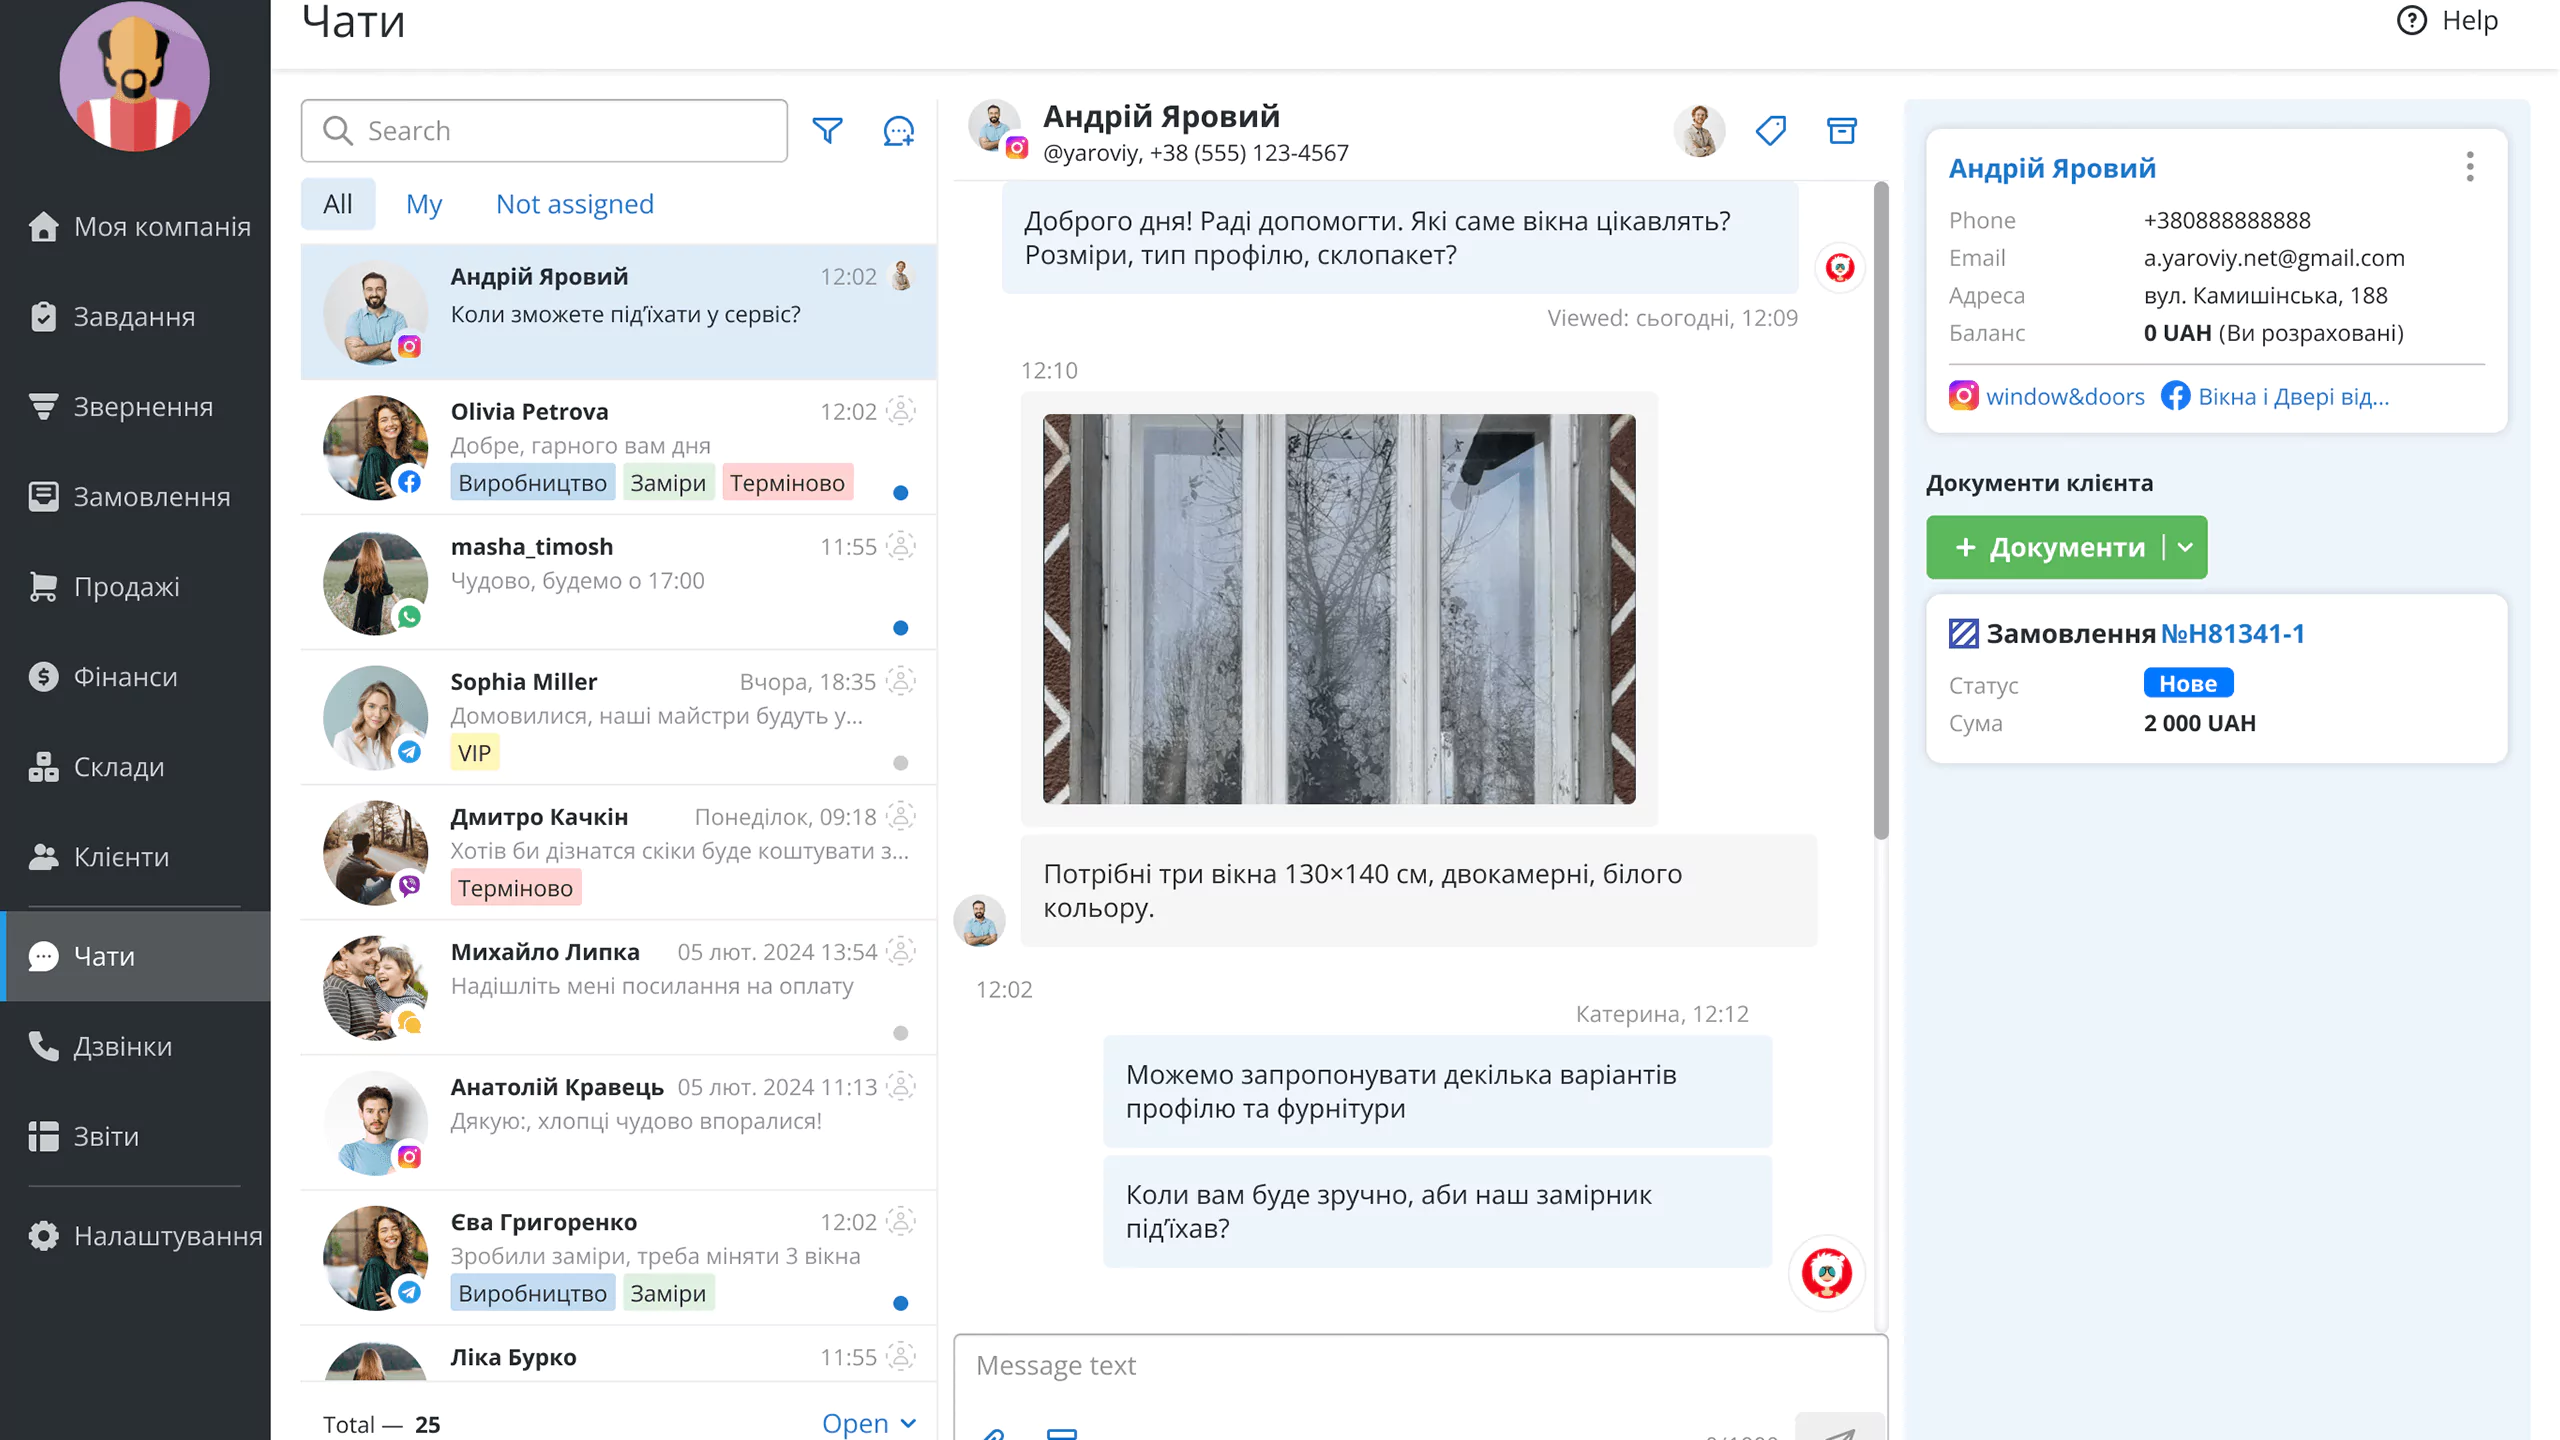Click the assigned agent avatar in chat header
The width and height of the screenshot is (2560, 1440).
tap(1699, 131)
